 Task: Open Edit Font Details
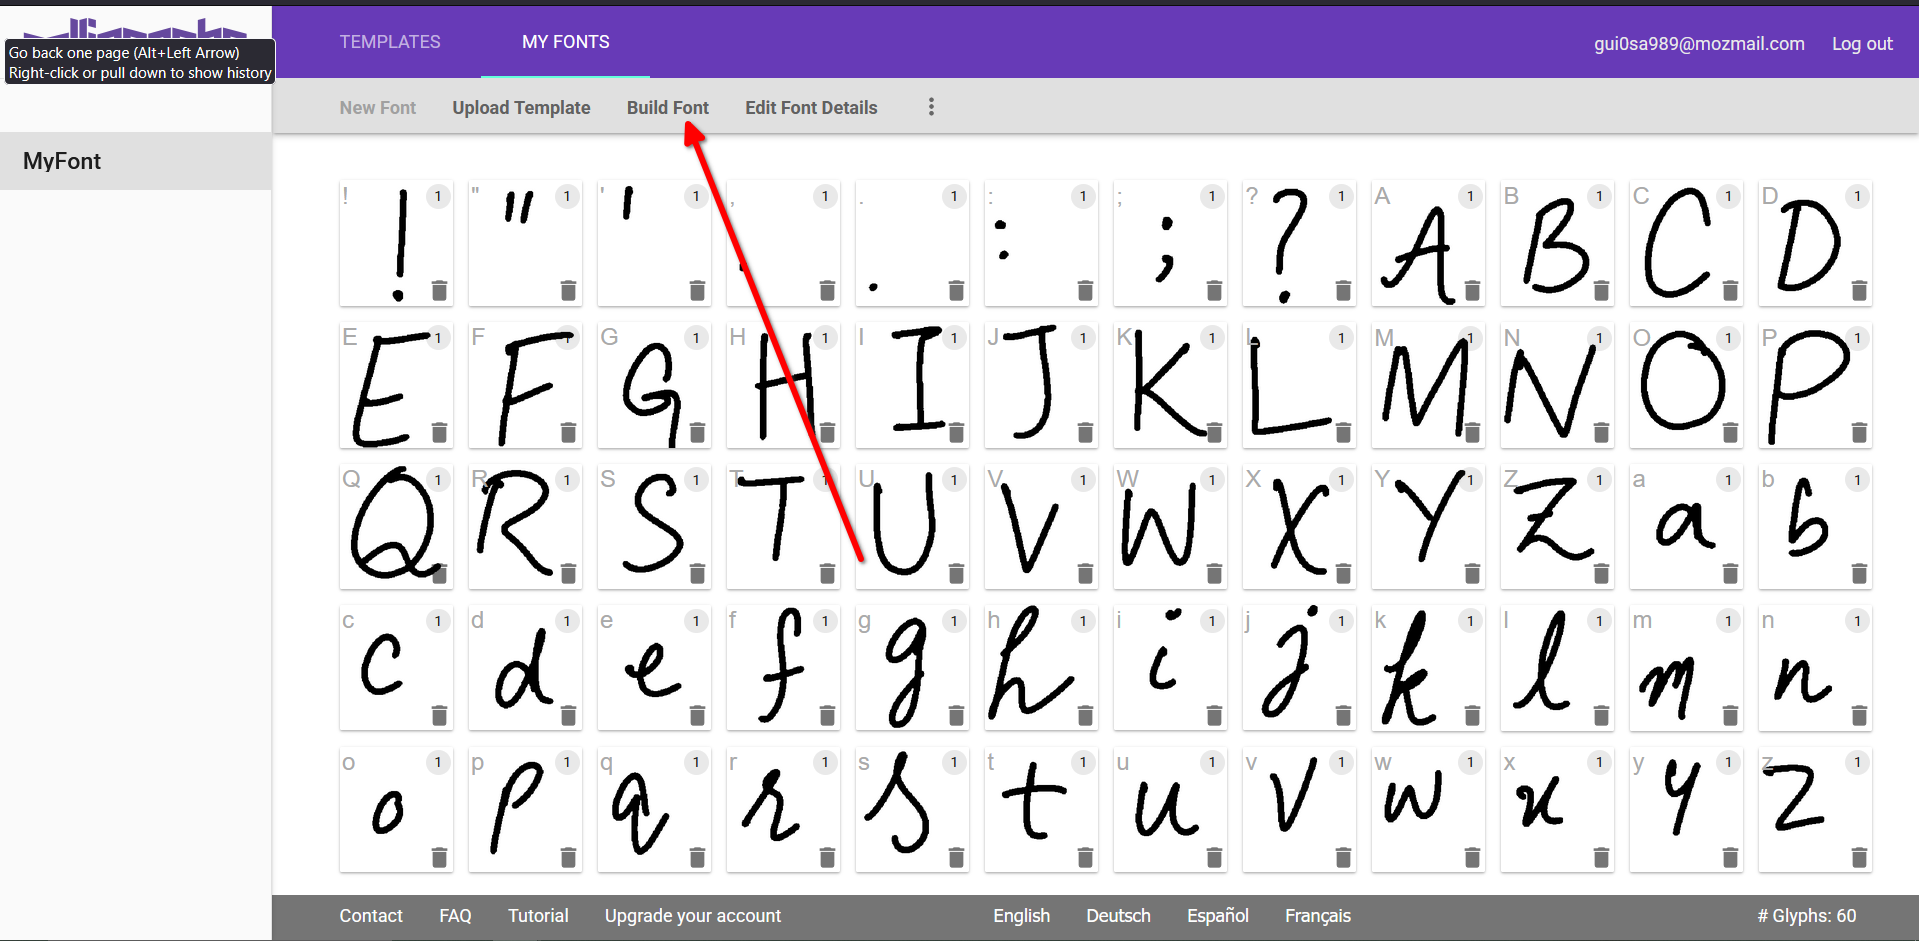(x=811, y=108)
